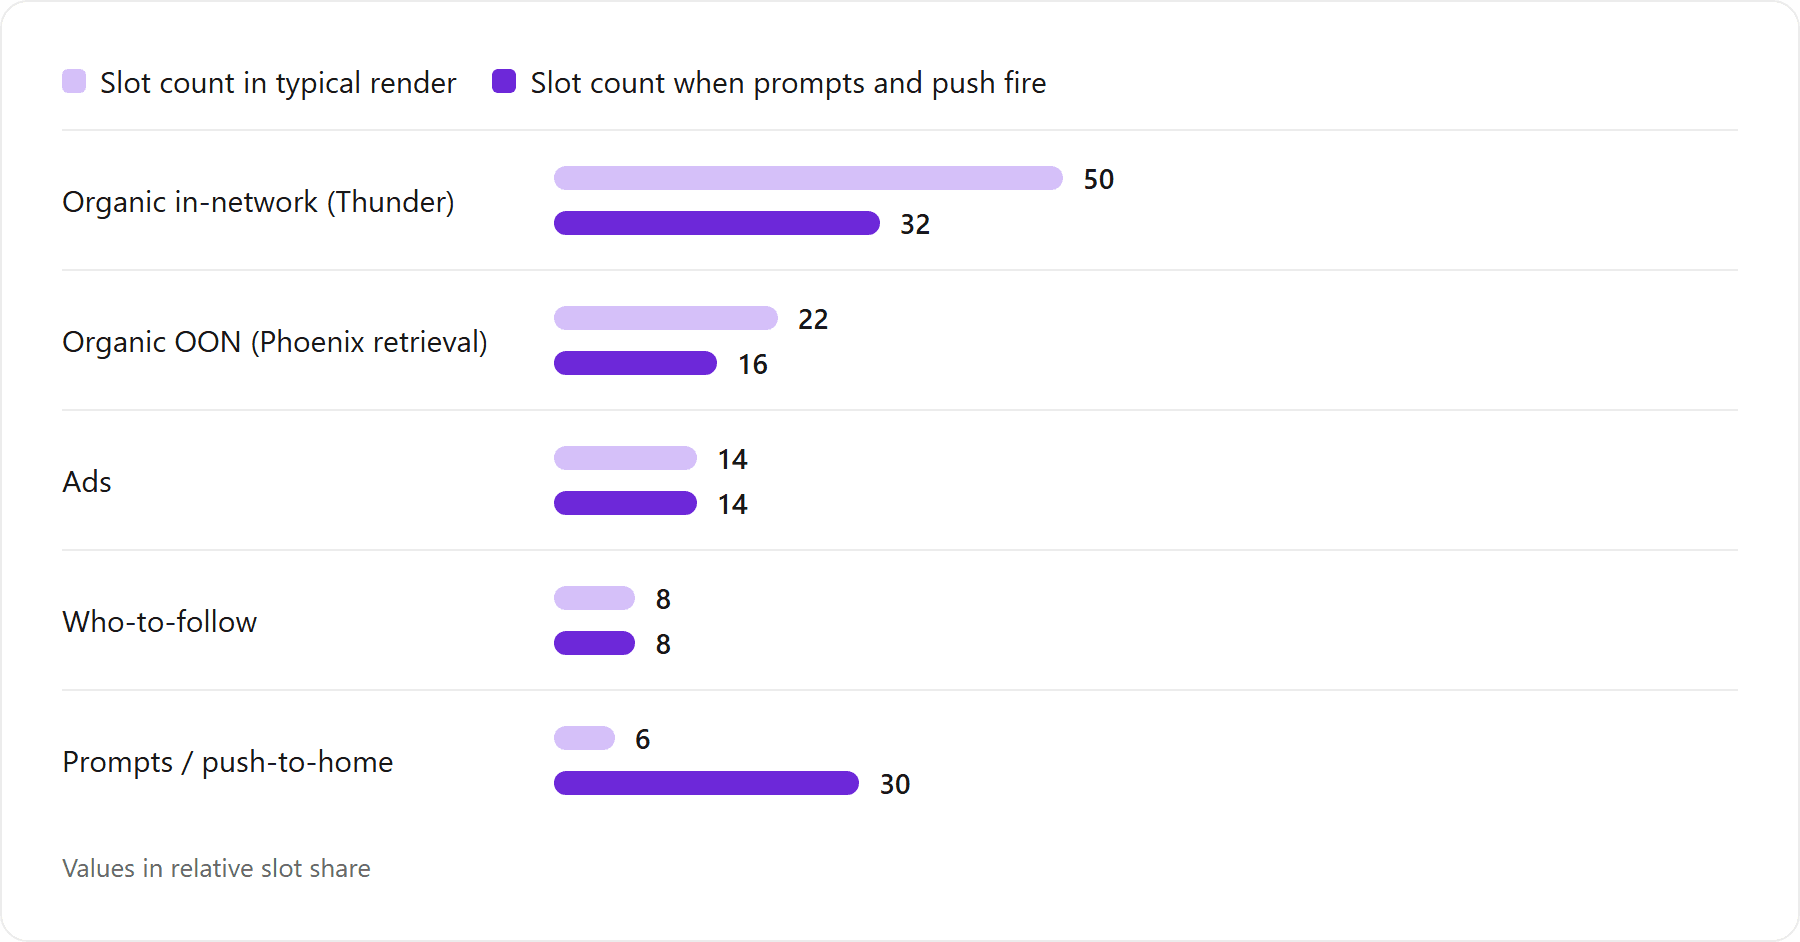
Task: Click the light Who-to-follow bar valued 8
Action: (x=595, y=598)
